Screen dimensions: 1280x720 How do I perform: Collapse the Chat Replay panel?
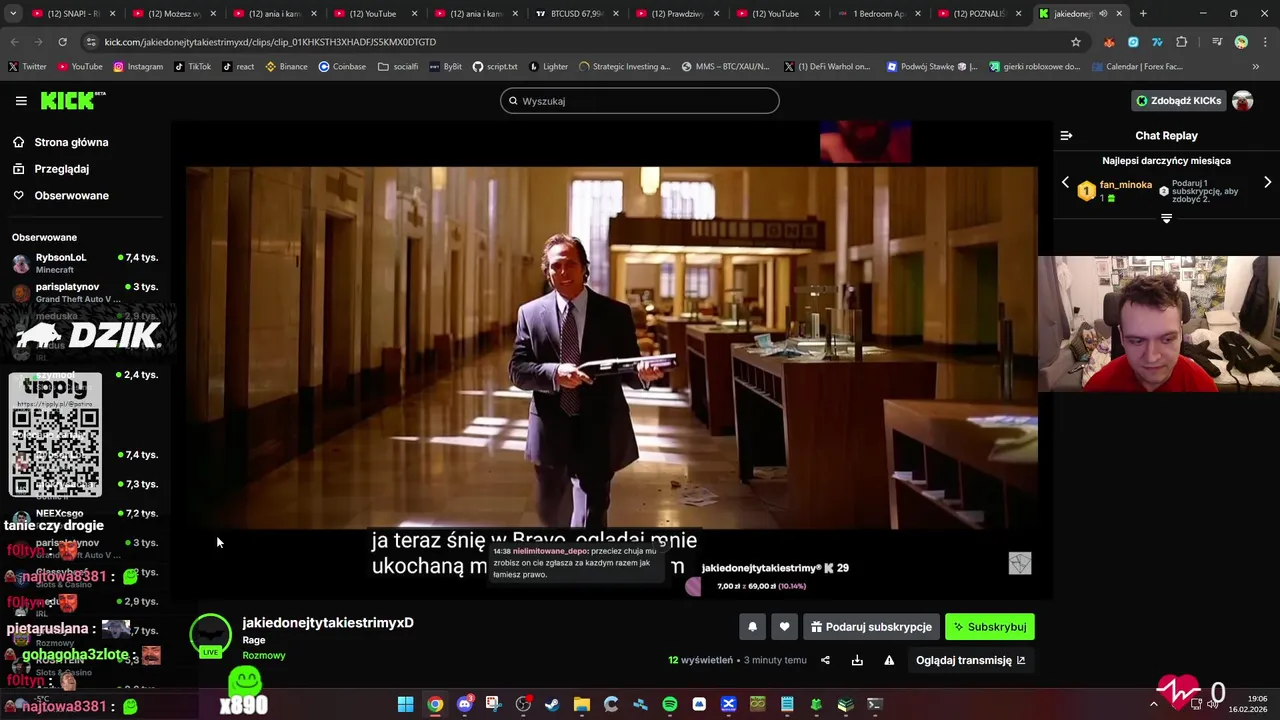pos(1066,135)
